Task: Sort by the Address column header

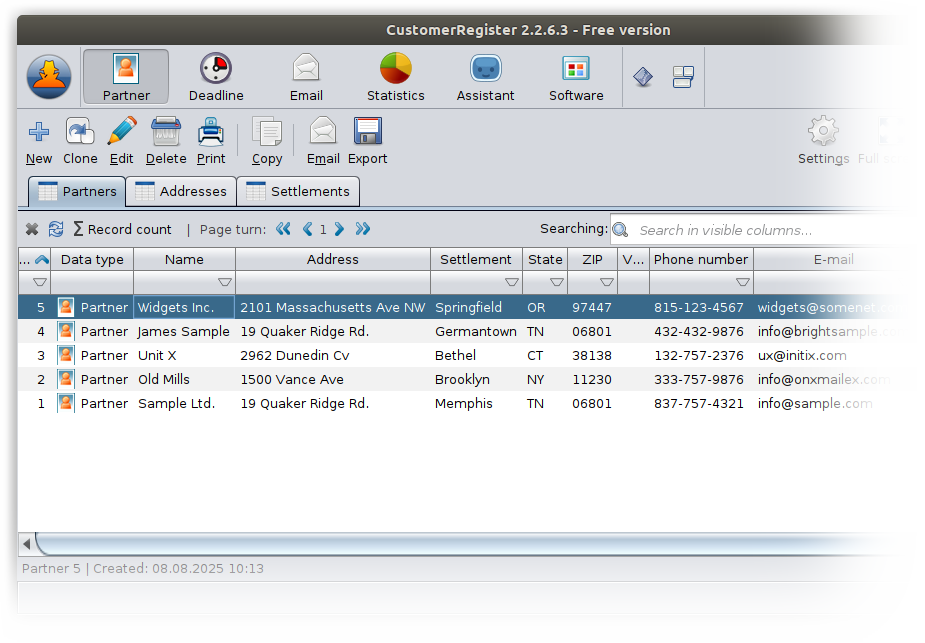Action: click(x=333, y=260)
